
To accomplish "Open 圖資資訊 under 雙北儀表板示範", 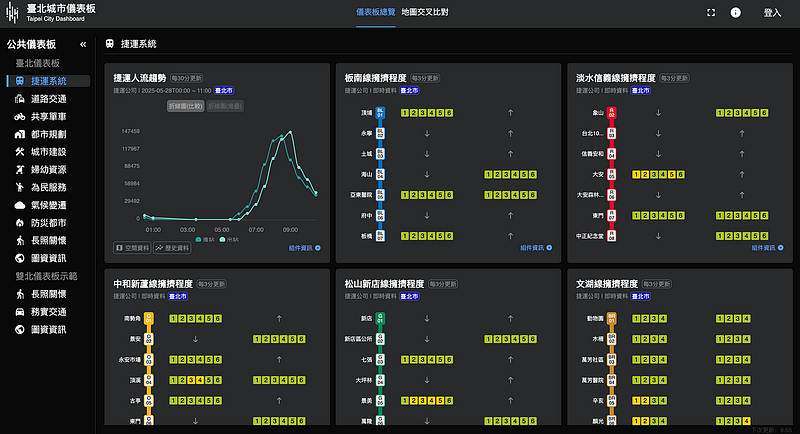I will (x=49, y=329).
